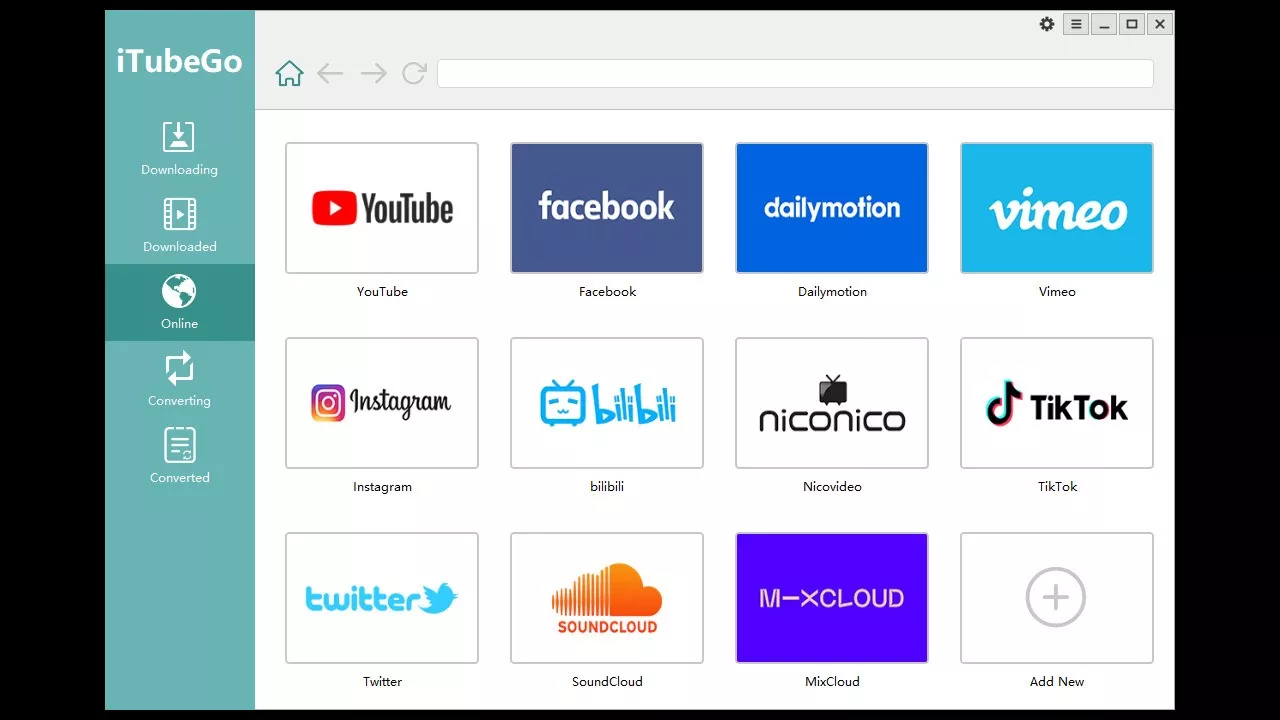The image size is (1280, 720).
Task: Open the Downloading section in sidebar
Action: point(179,148)
